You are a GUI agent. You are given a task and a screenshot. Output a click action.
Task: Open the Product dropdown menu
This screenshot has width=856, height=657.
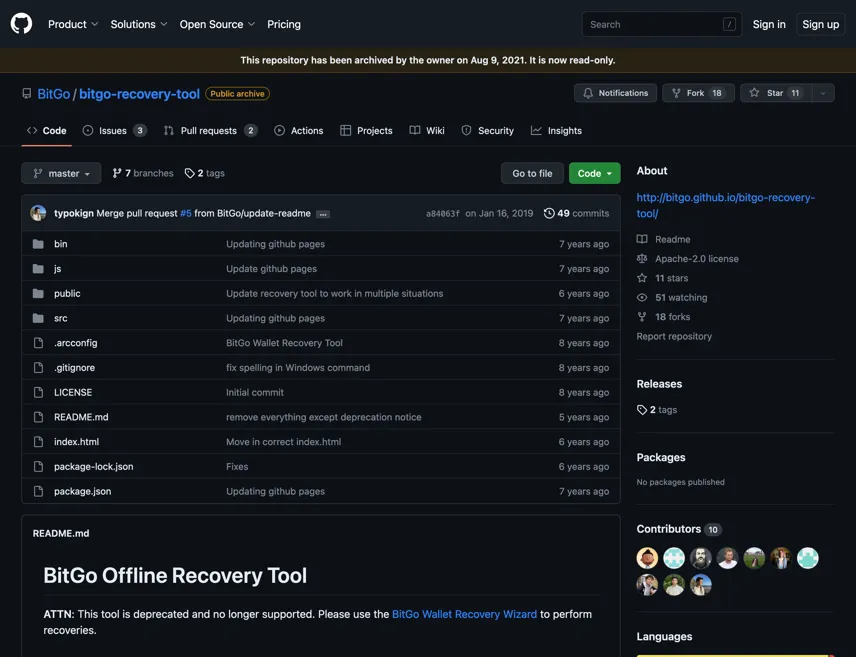(x=73, y=24)
